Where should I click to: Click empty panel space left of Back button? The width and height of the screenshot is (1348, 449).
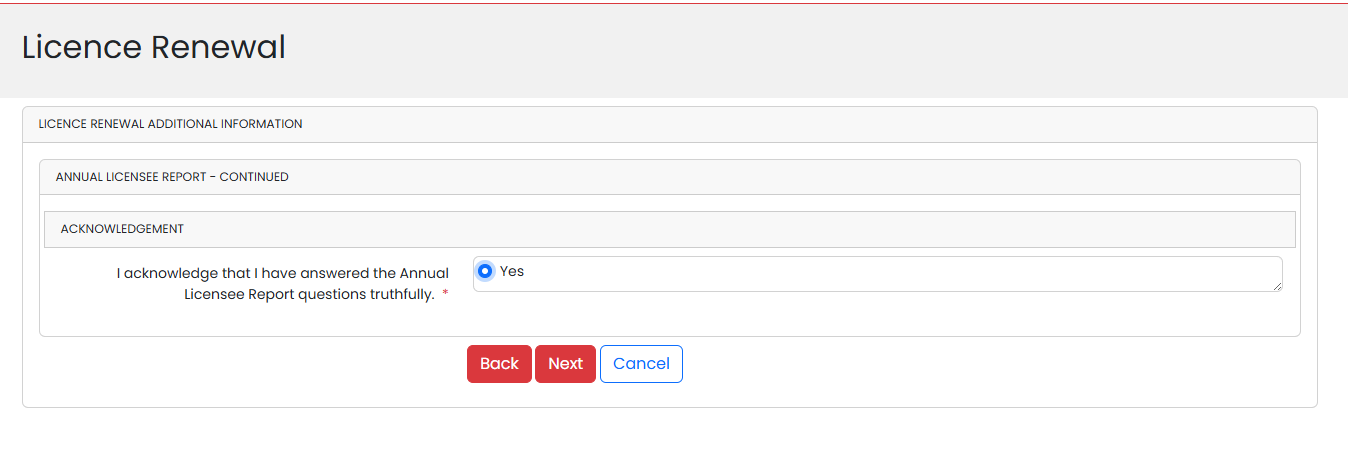250,366
